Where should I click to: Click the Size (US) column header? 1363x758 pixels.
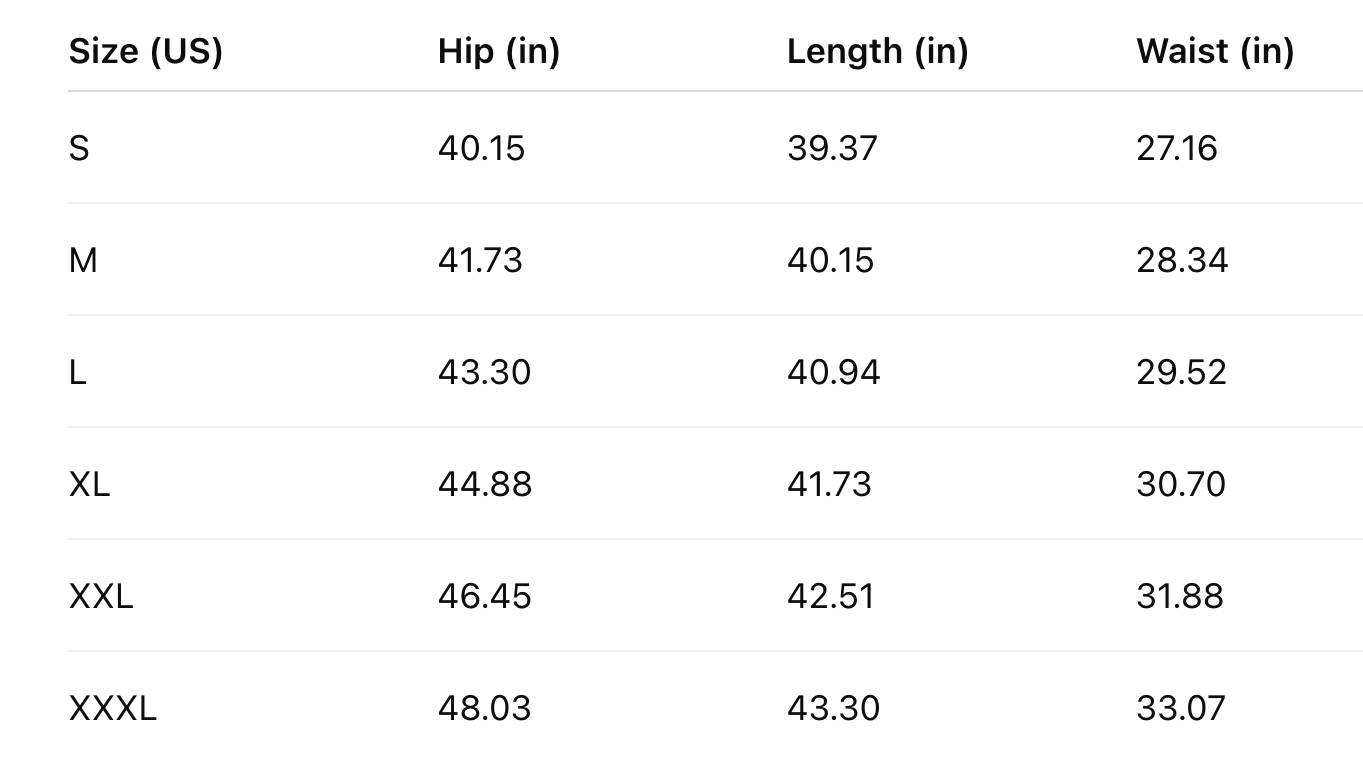click(x=145, y=51)
